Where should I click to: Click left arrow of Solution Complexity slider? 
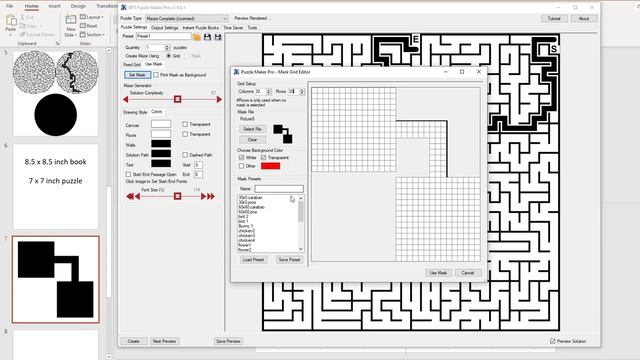[x=126, y=99]
